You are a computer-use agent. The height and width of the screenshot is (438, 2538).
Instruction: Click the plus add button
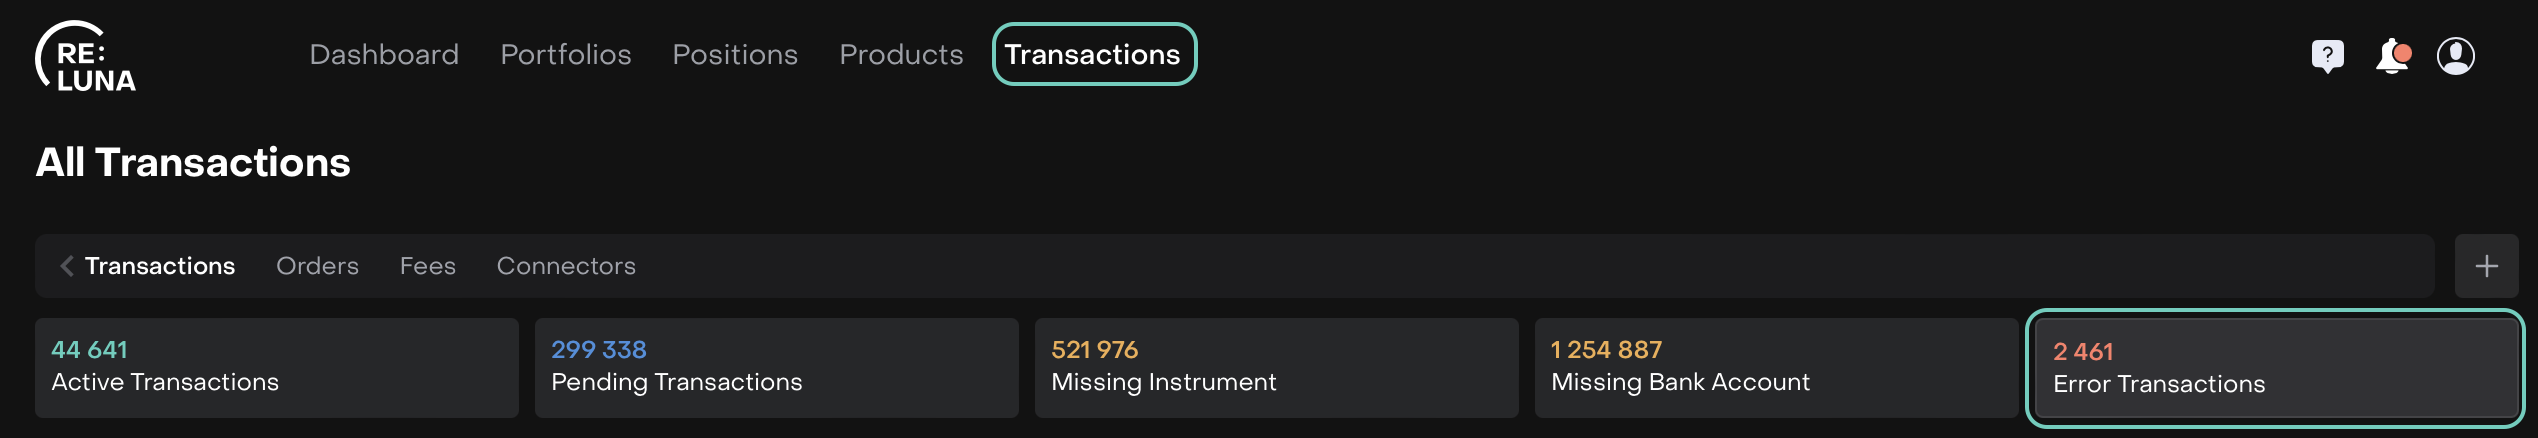click(x=2486, y=266)
